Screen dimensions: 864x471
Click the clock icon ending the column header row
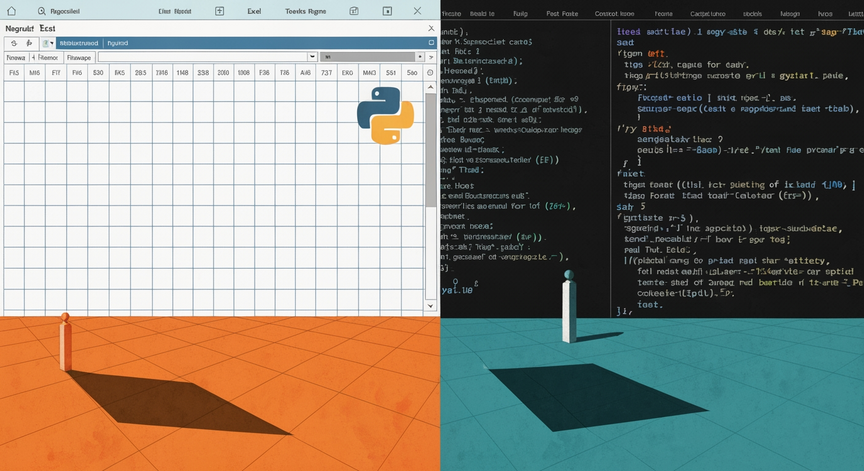[430, 73]
